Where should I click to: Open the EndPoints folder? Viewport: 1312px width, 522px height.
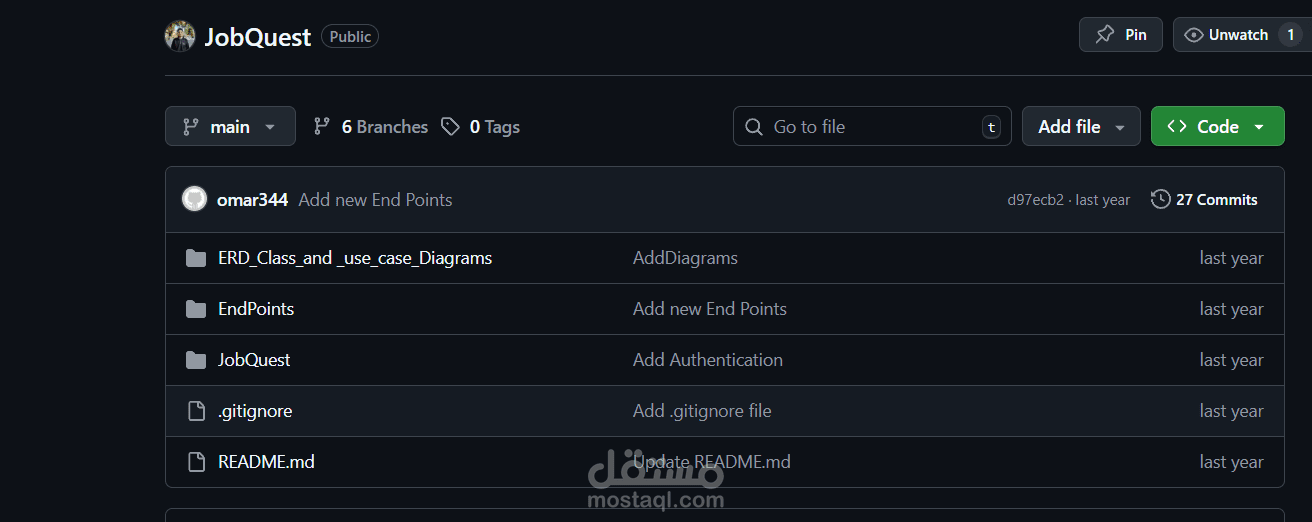[256, 309]
